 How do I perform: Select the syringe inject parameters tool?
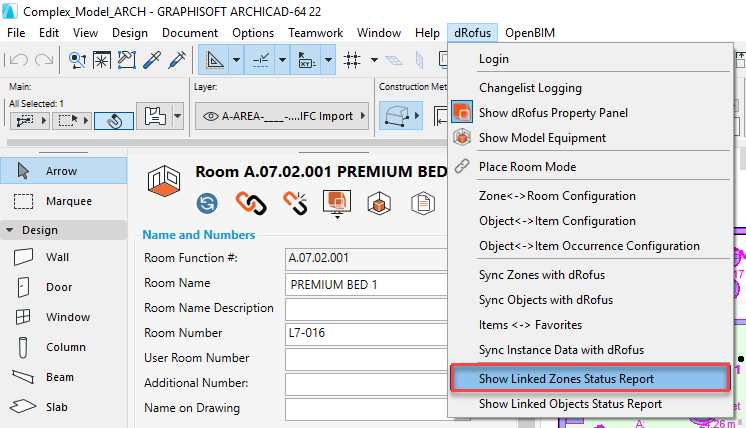(x=177, y=60)
